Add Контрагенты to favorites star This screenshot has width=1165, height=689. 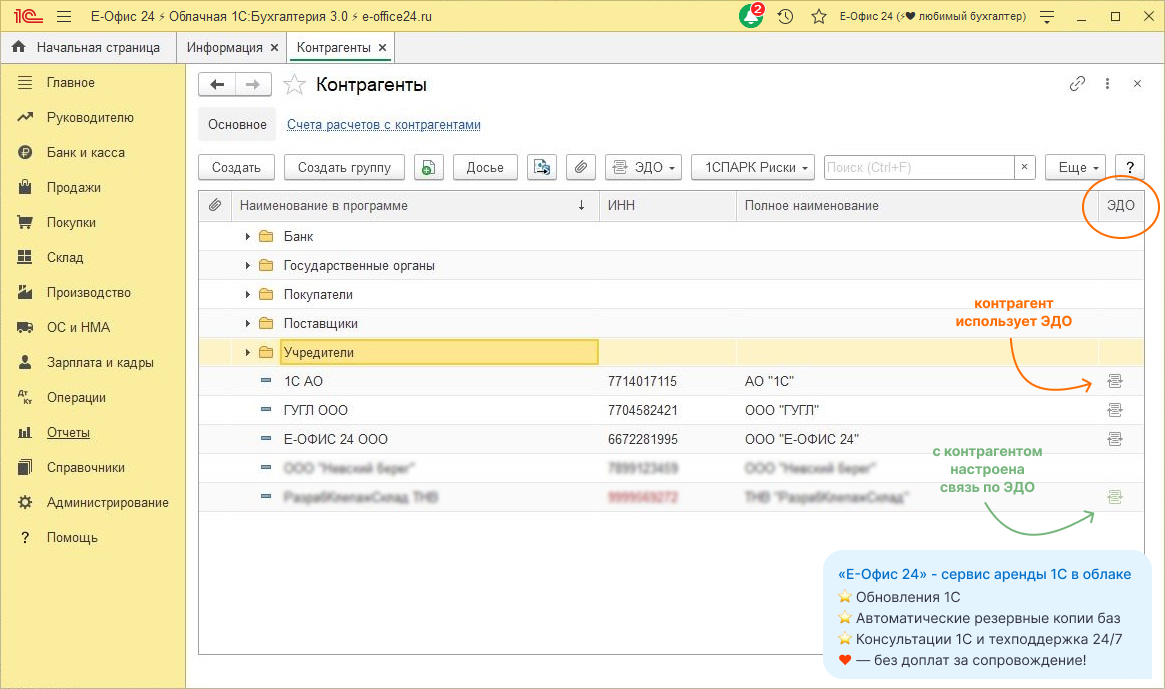(x=294, y=85)
